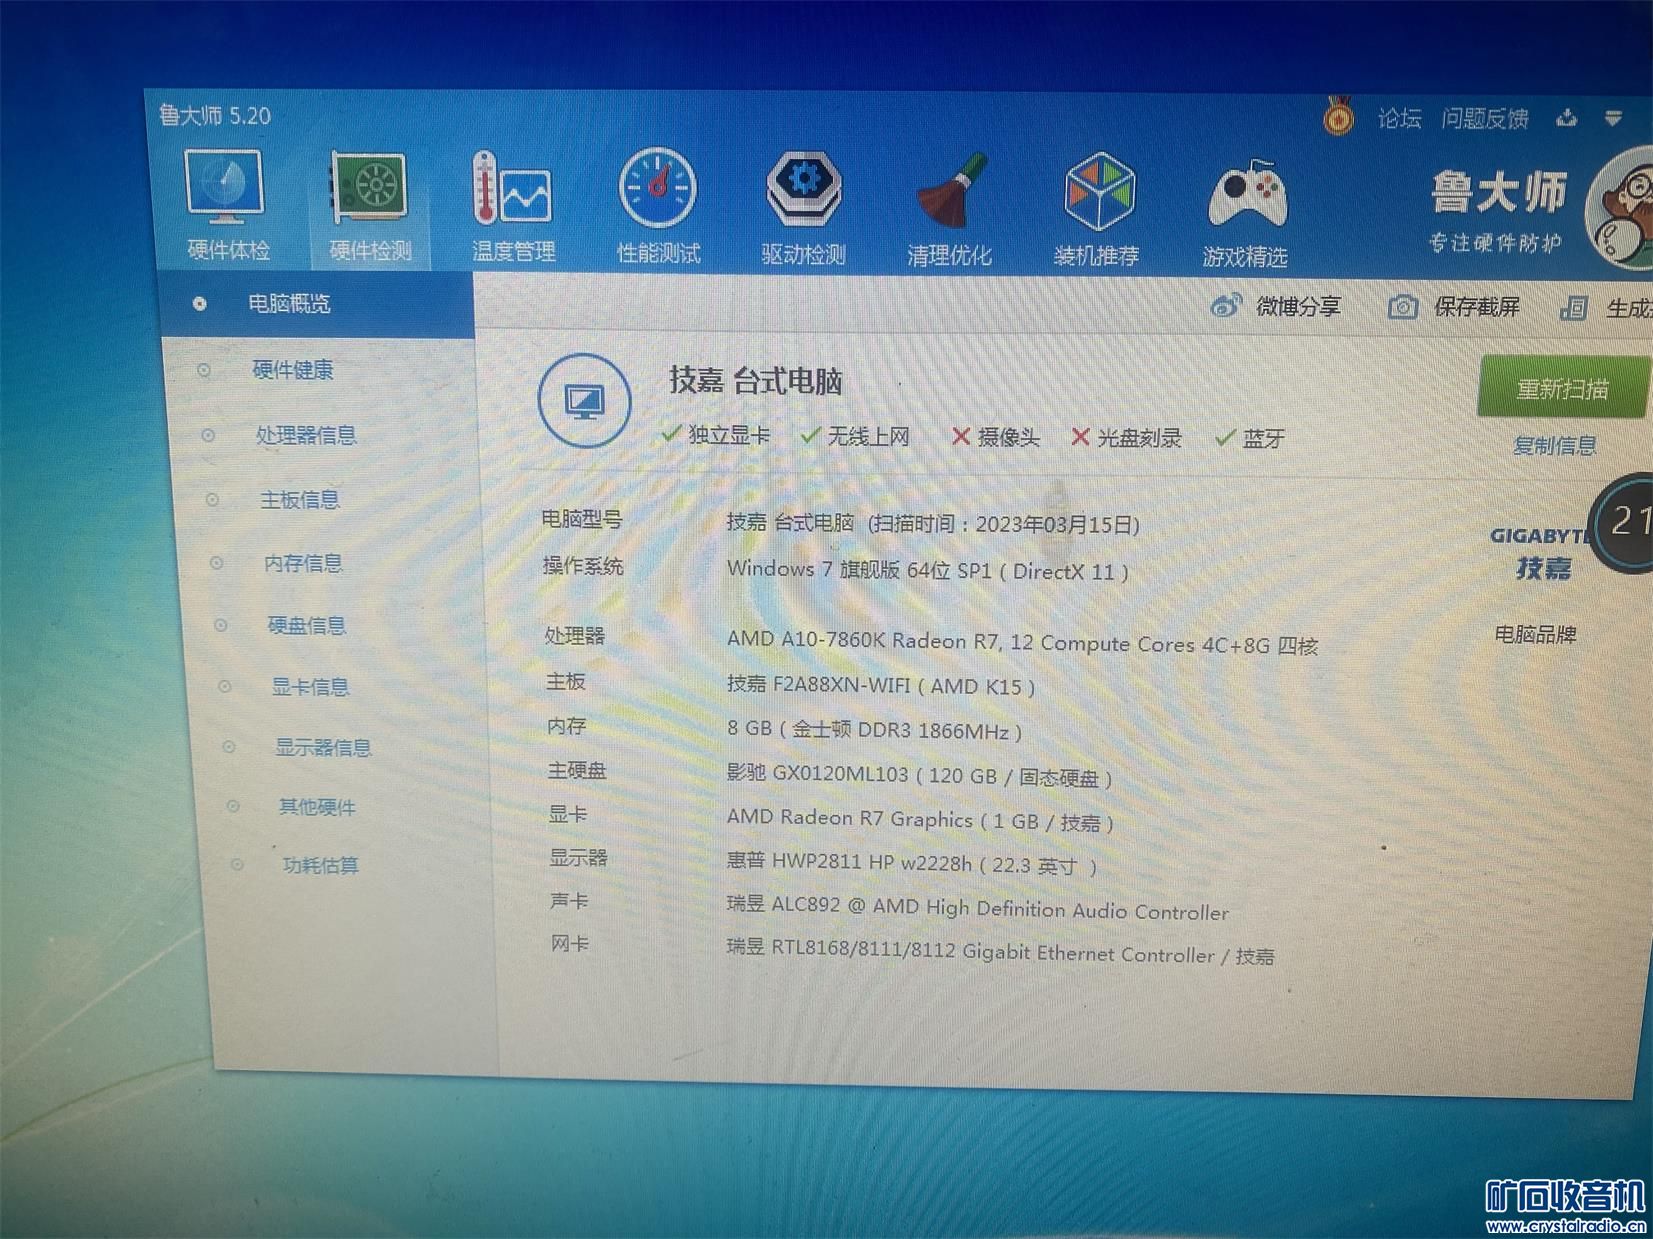
Task: Share via 微博分享
Action: pyautogui.click(x=1276, y=306)
